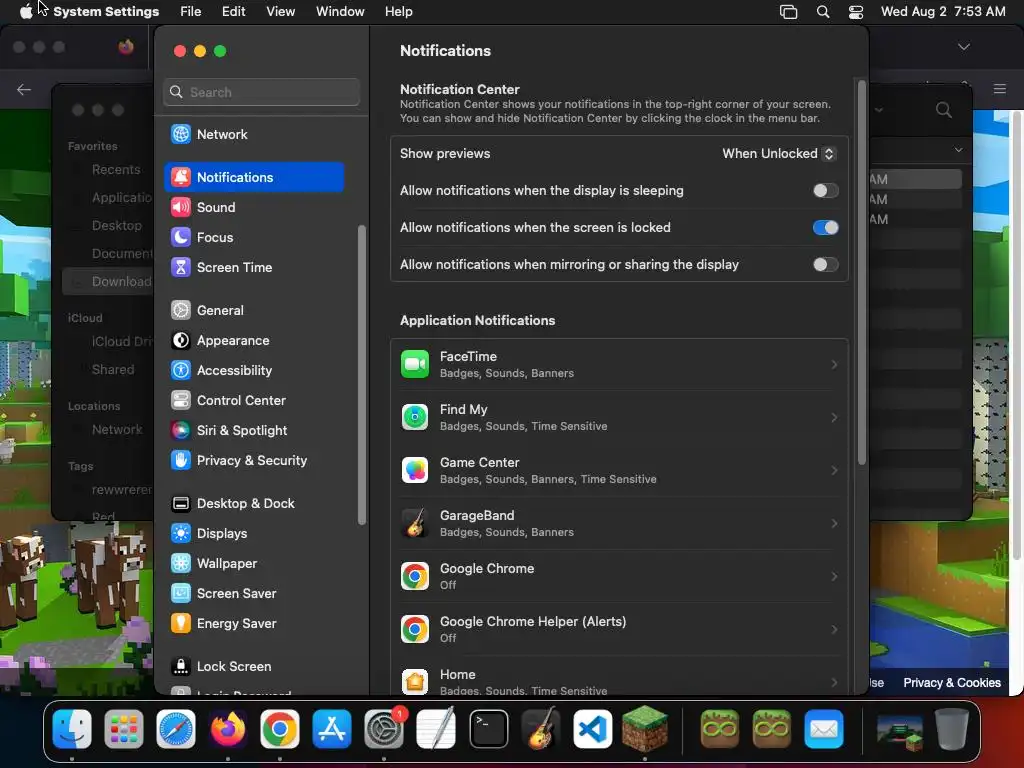Viewport: 1024px width, 768px height.
Task: Open the browser hamburger menu
Action: click(1000, 89)
